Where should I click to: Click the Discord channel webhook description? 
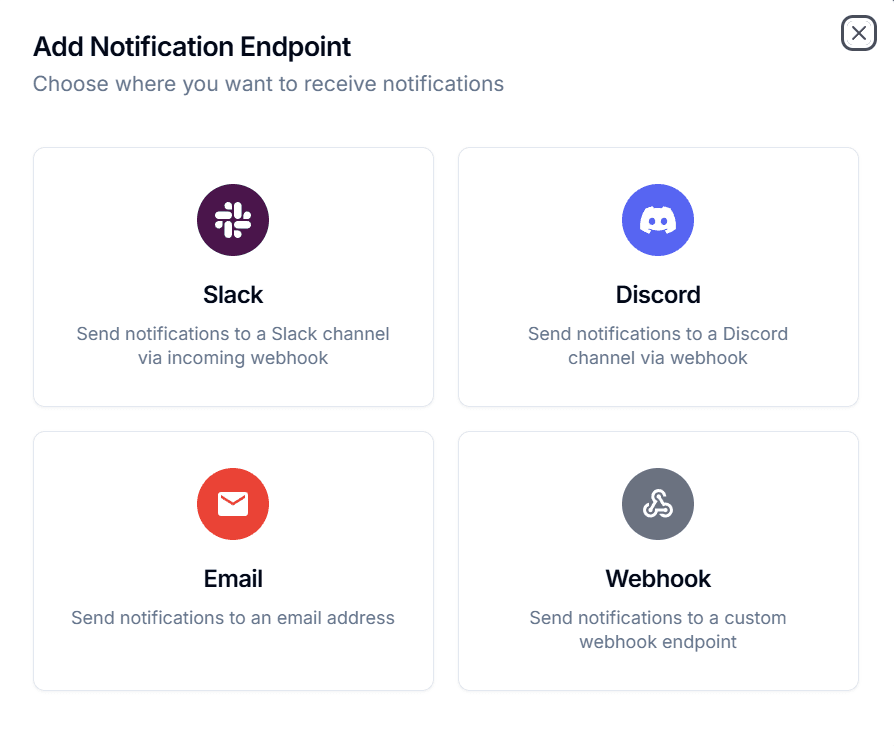[x=658, y=344]
